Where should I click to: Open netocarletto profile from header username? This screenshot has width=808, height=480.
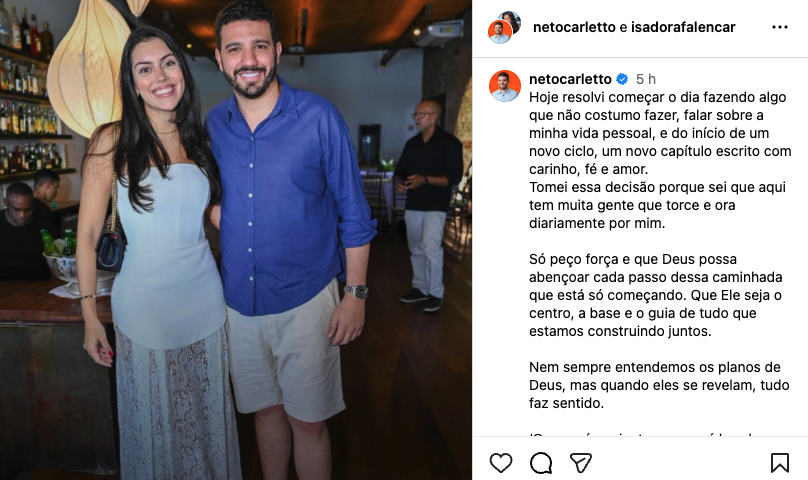(574, 27)
